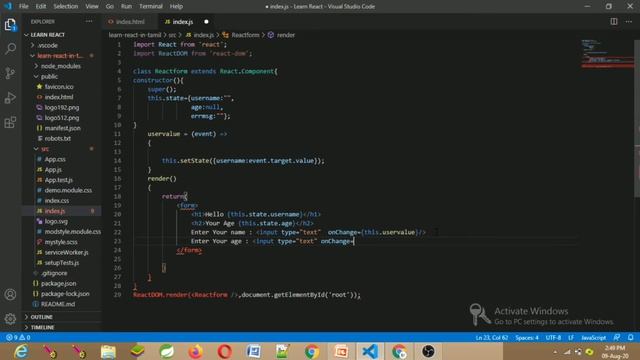Viewport: 640px width, 360px height.
Task: Open the Extensions view icon
Action: [x=10, y=122]
